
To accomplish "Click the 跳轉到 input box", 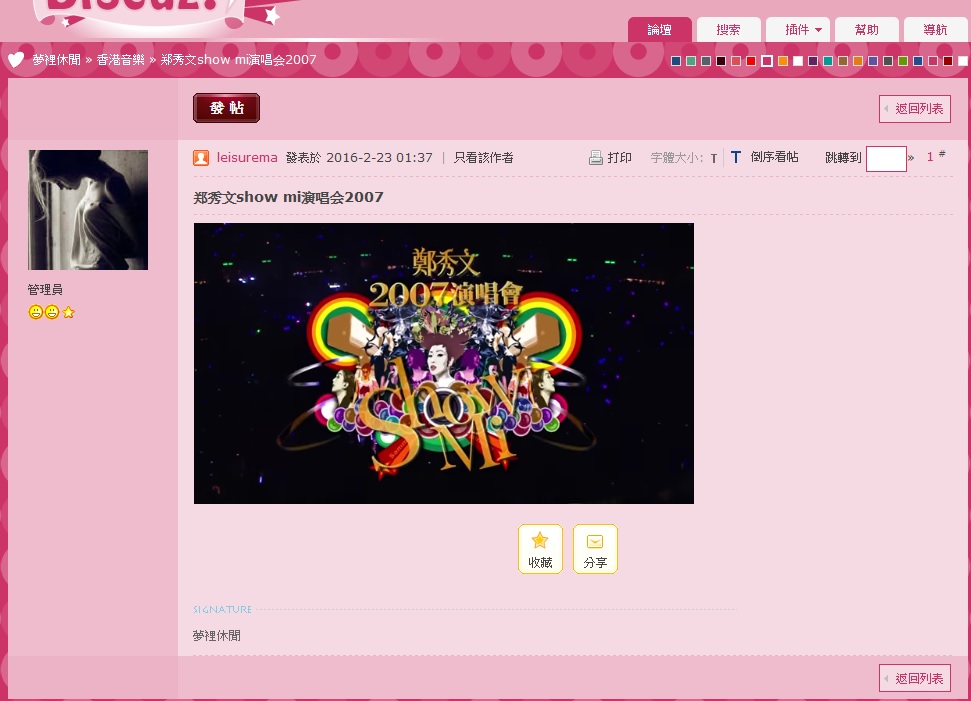I will coord(886,159).
